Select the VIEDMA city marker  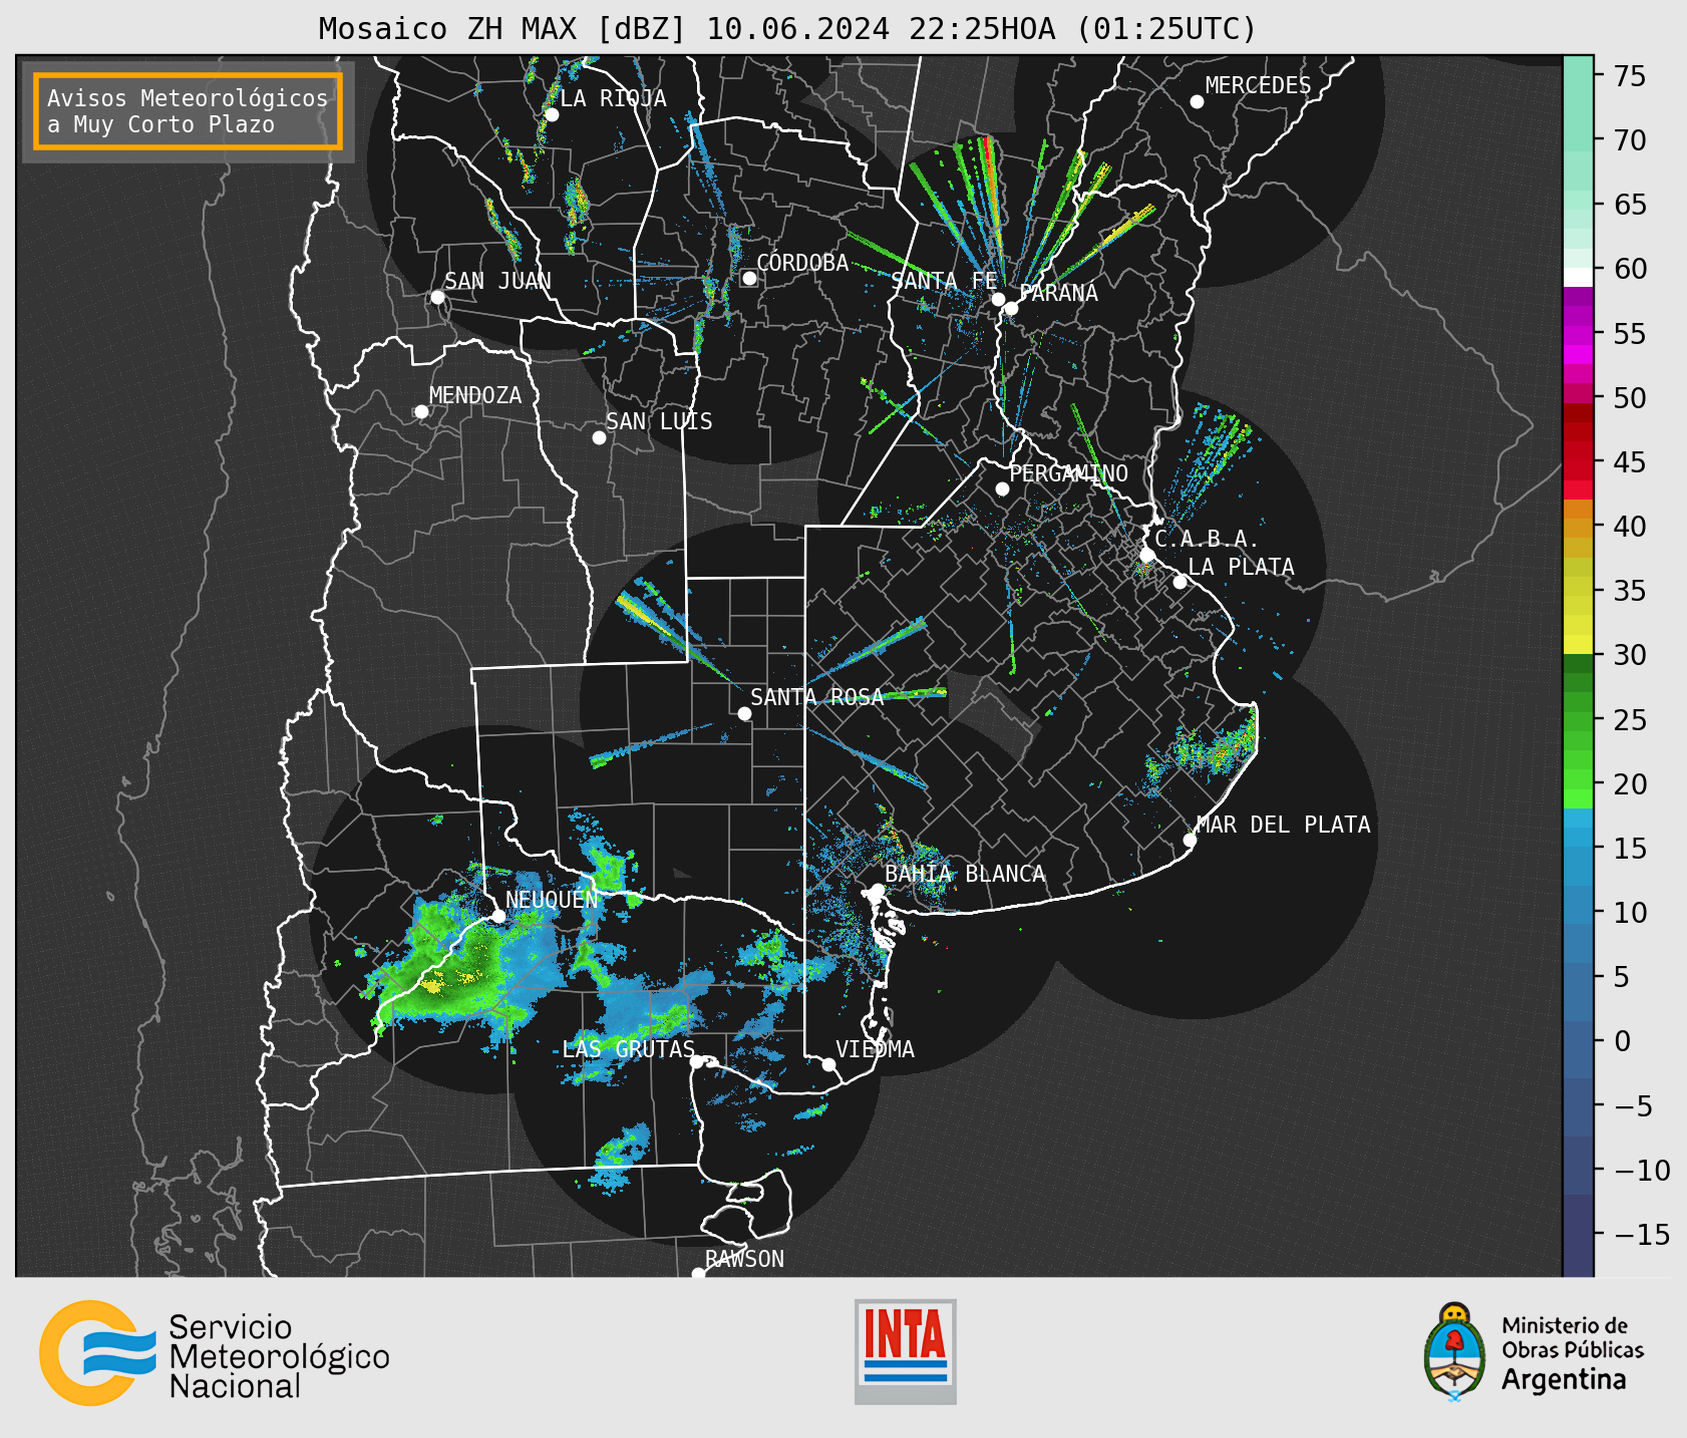pos(828,1064)
